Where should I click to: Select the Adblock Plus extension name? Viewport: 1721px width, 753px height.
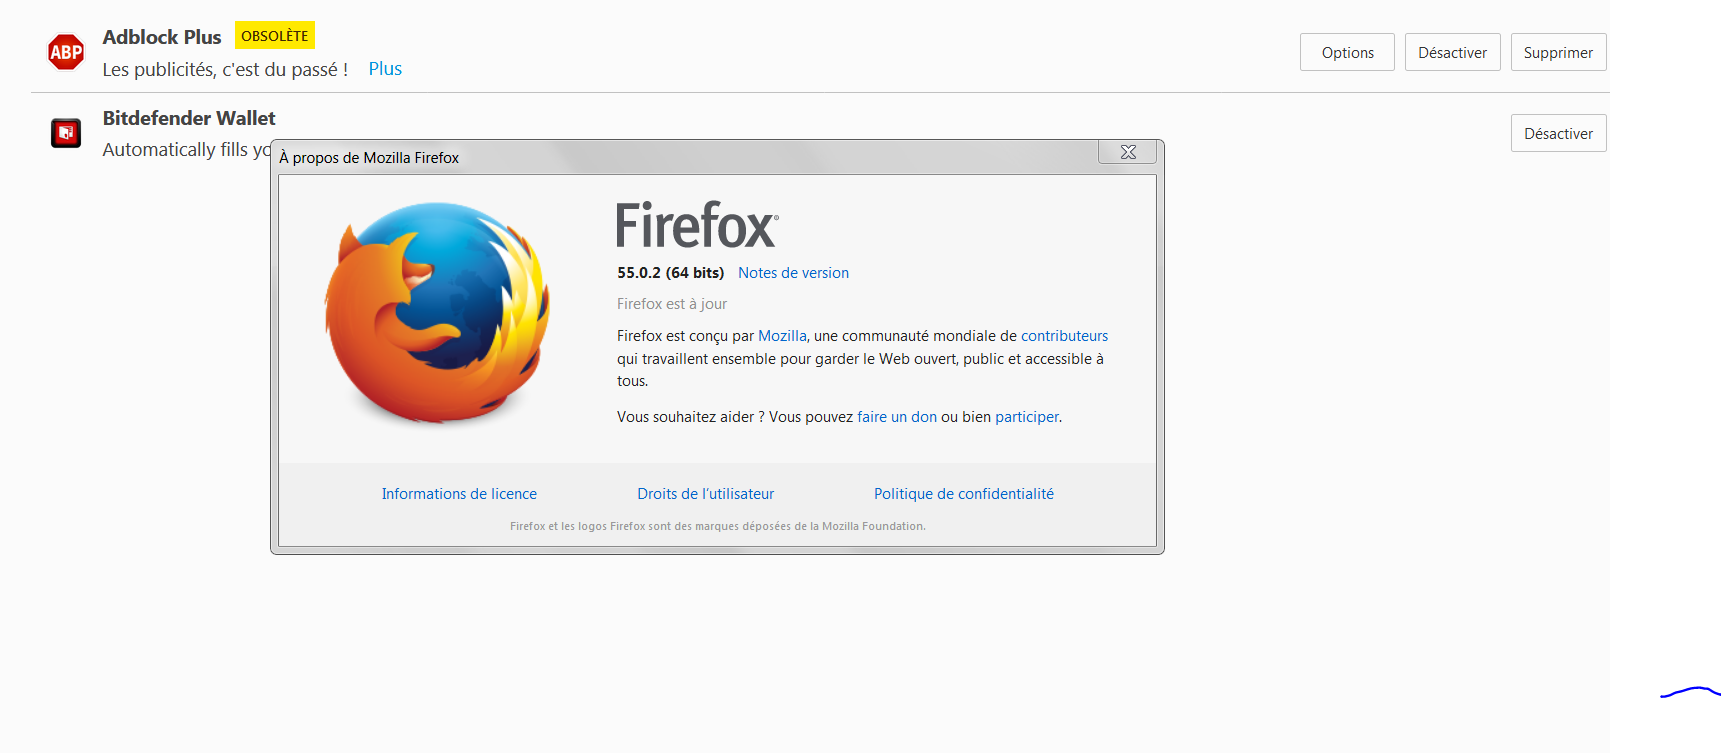162,37
